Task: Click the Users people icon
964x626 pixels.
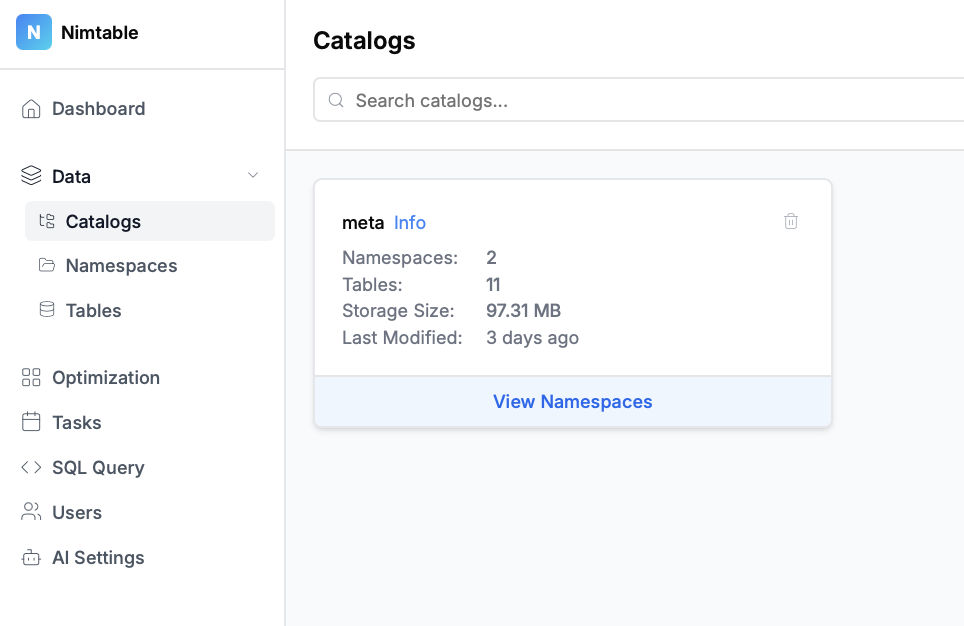Action: pyautogui.click(x=31, y=512)
